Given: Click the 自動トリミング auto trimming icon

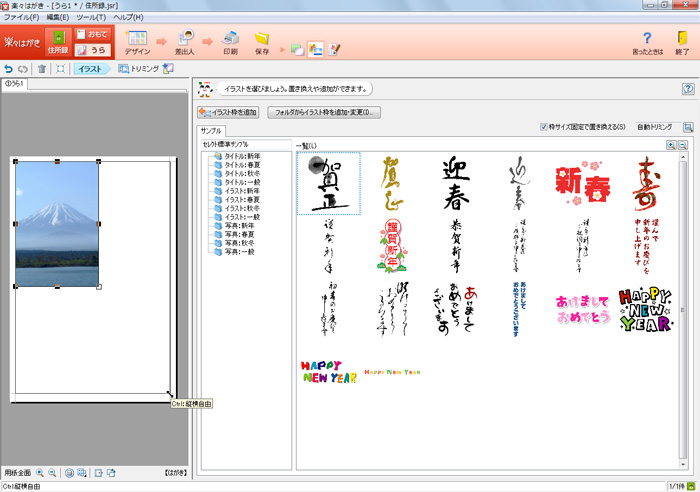Looking at the screenshot, I should point(688,128).
